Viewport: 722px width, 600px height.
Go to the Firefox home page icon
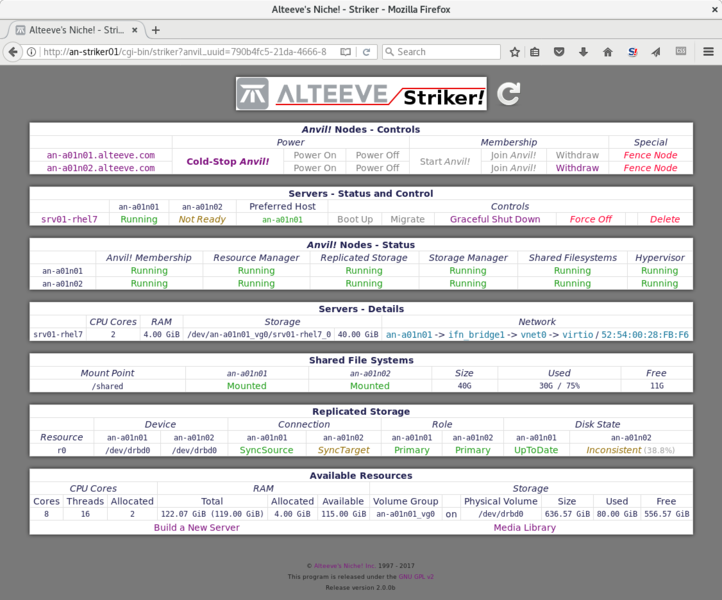607,52
